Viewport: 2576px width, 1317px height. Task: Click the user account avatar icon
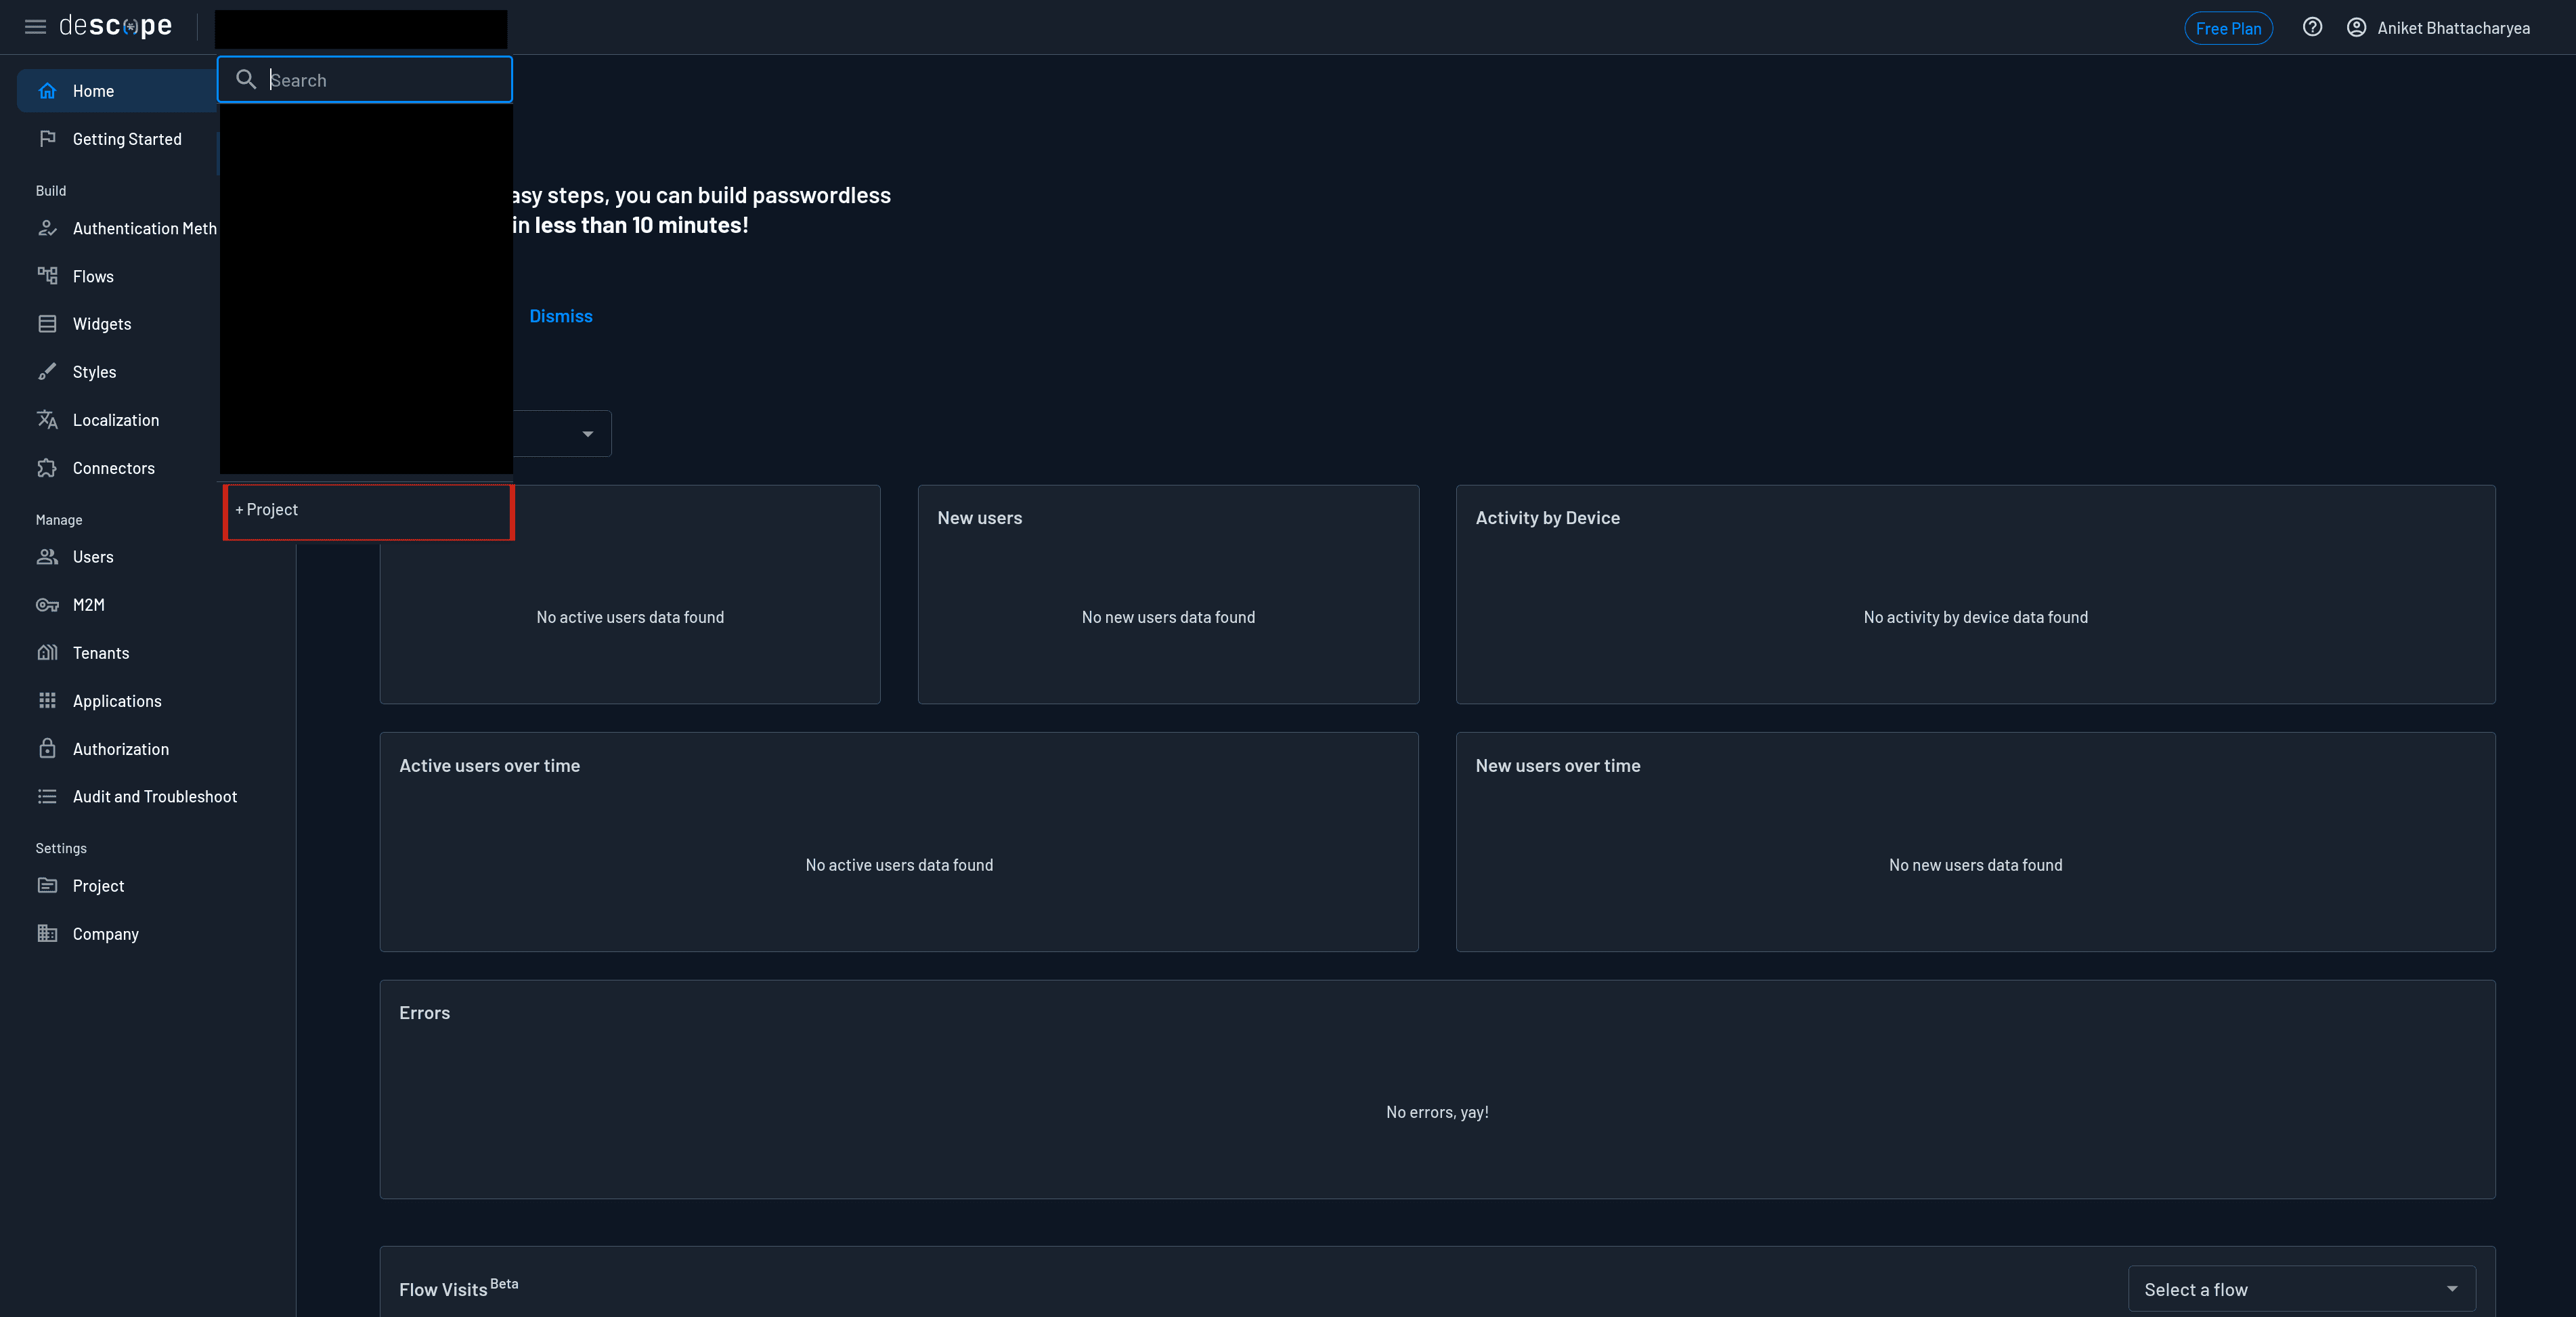[x=2356, y=28]
